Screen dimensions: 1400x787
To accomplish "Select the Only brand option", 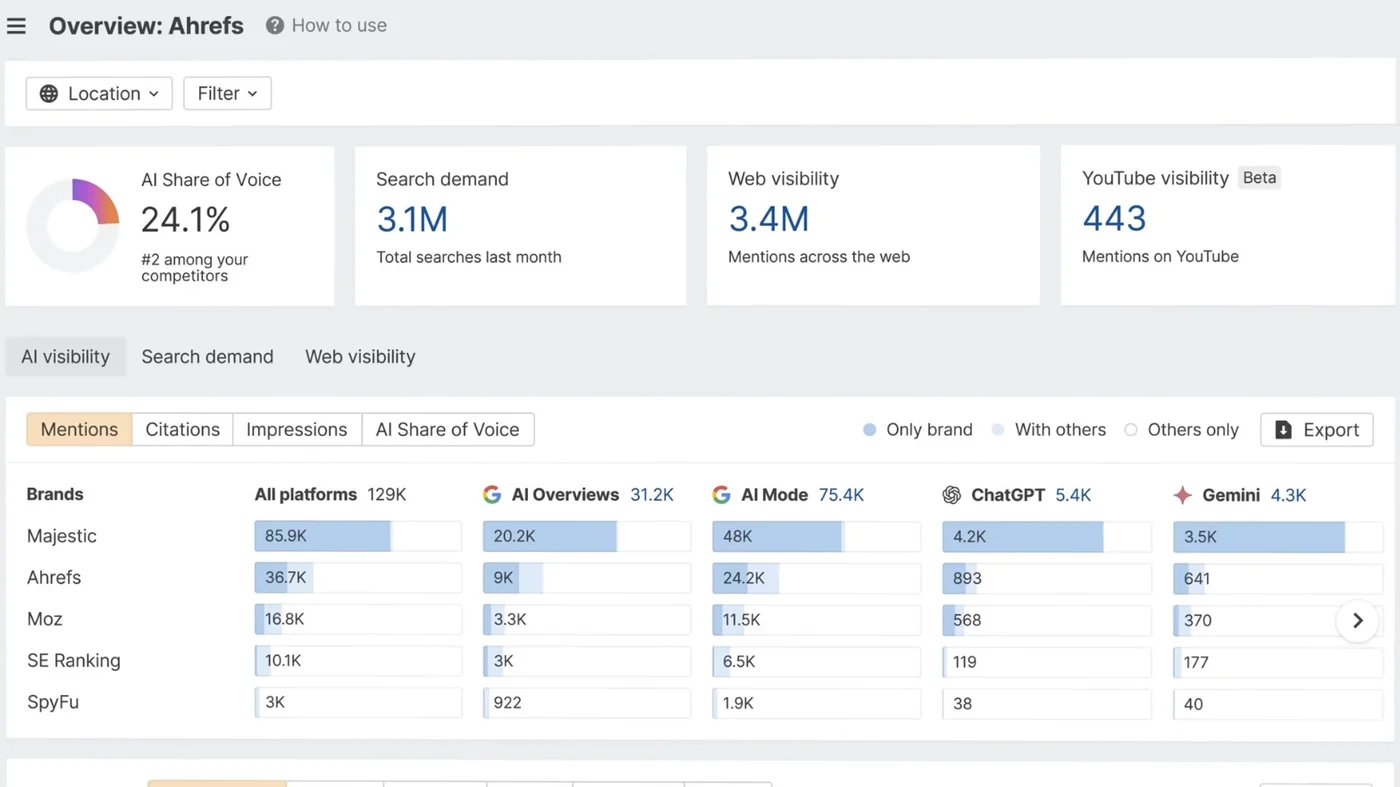I will tap(917, 430).
